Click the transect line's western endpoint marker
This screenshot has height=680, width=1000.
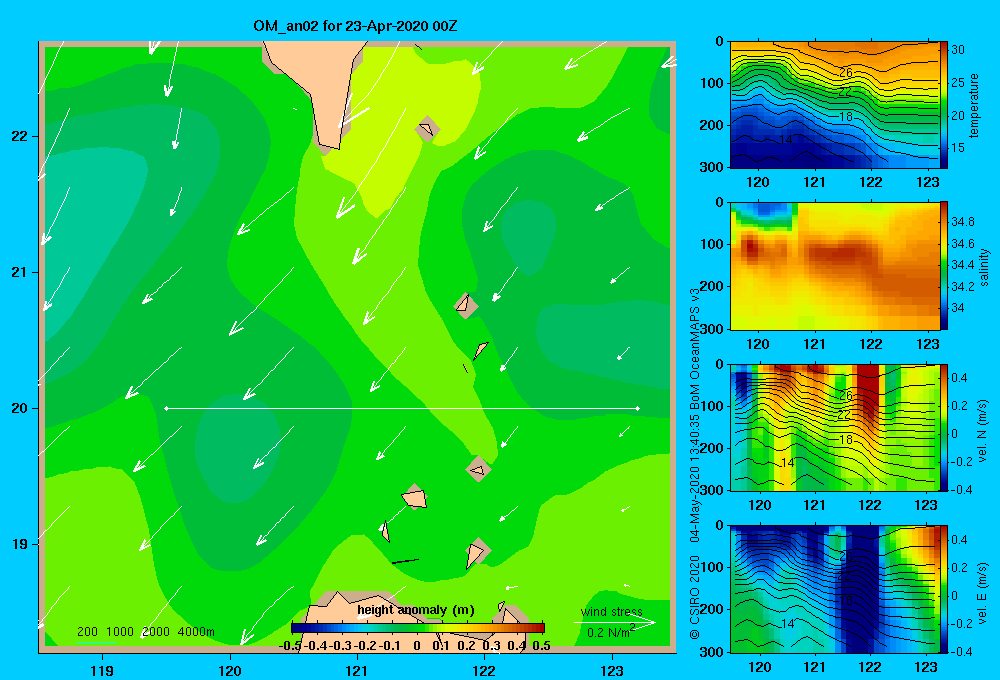[x=166, y=408]
